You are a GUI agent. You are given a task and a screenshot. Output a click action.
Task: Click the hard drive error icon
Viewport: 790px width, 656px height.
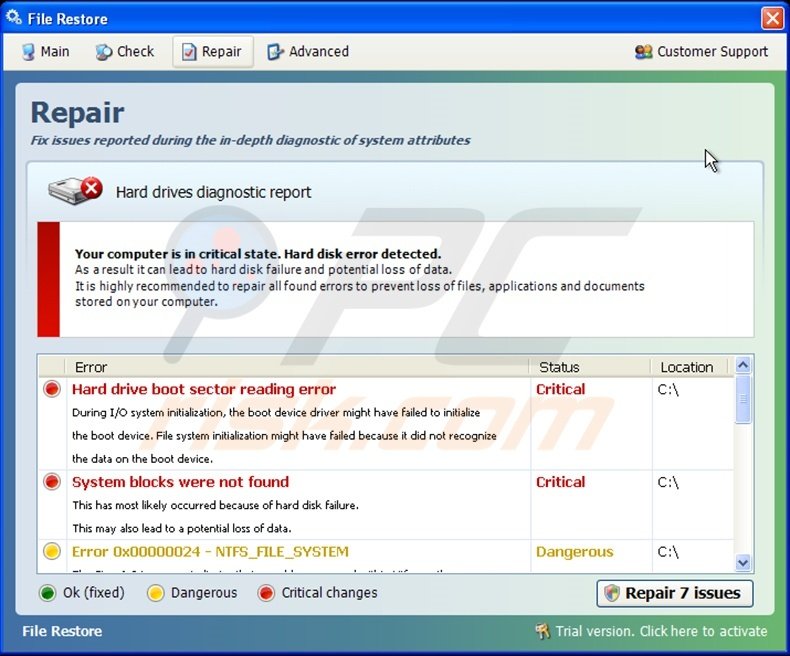click(76, 190)
